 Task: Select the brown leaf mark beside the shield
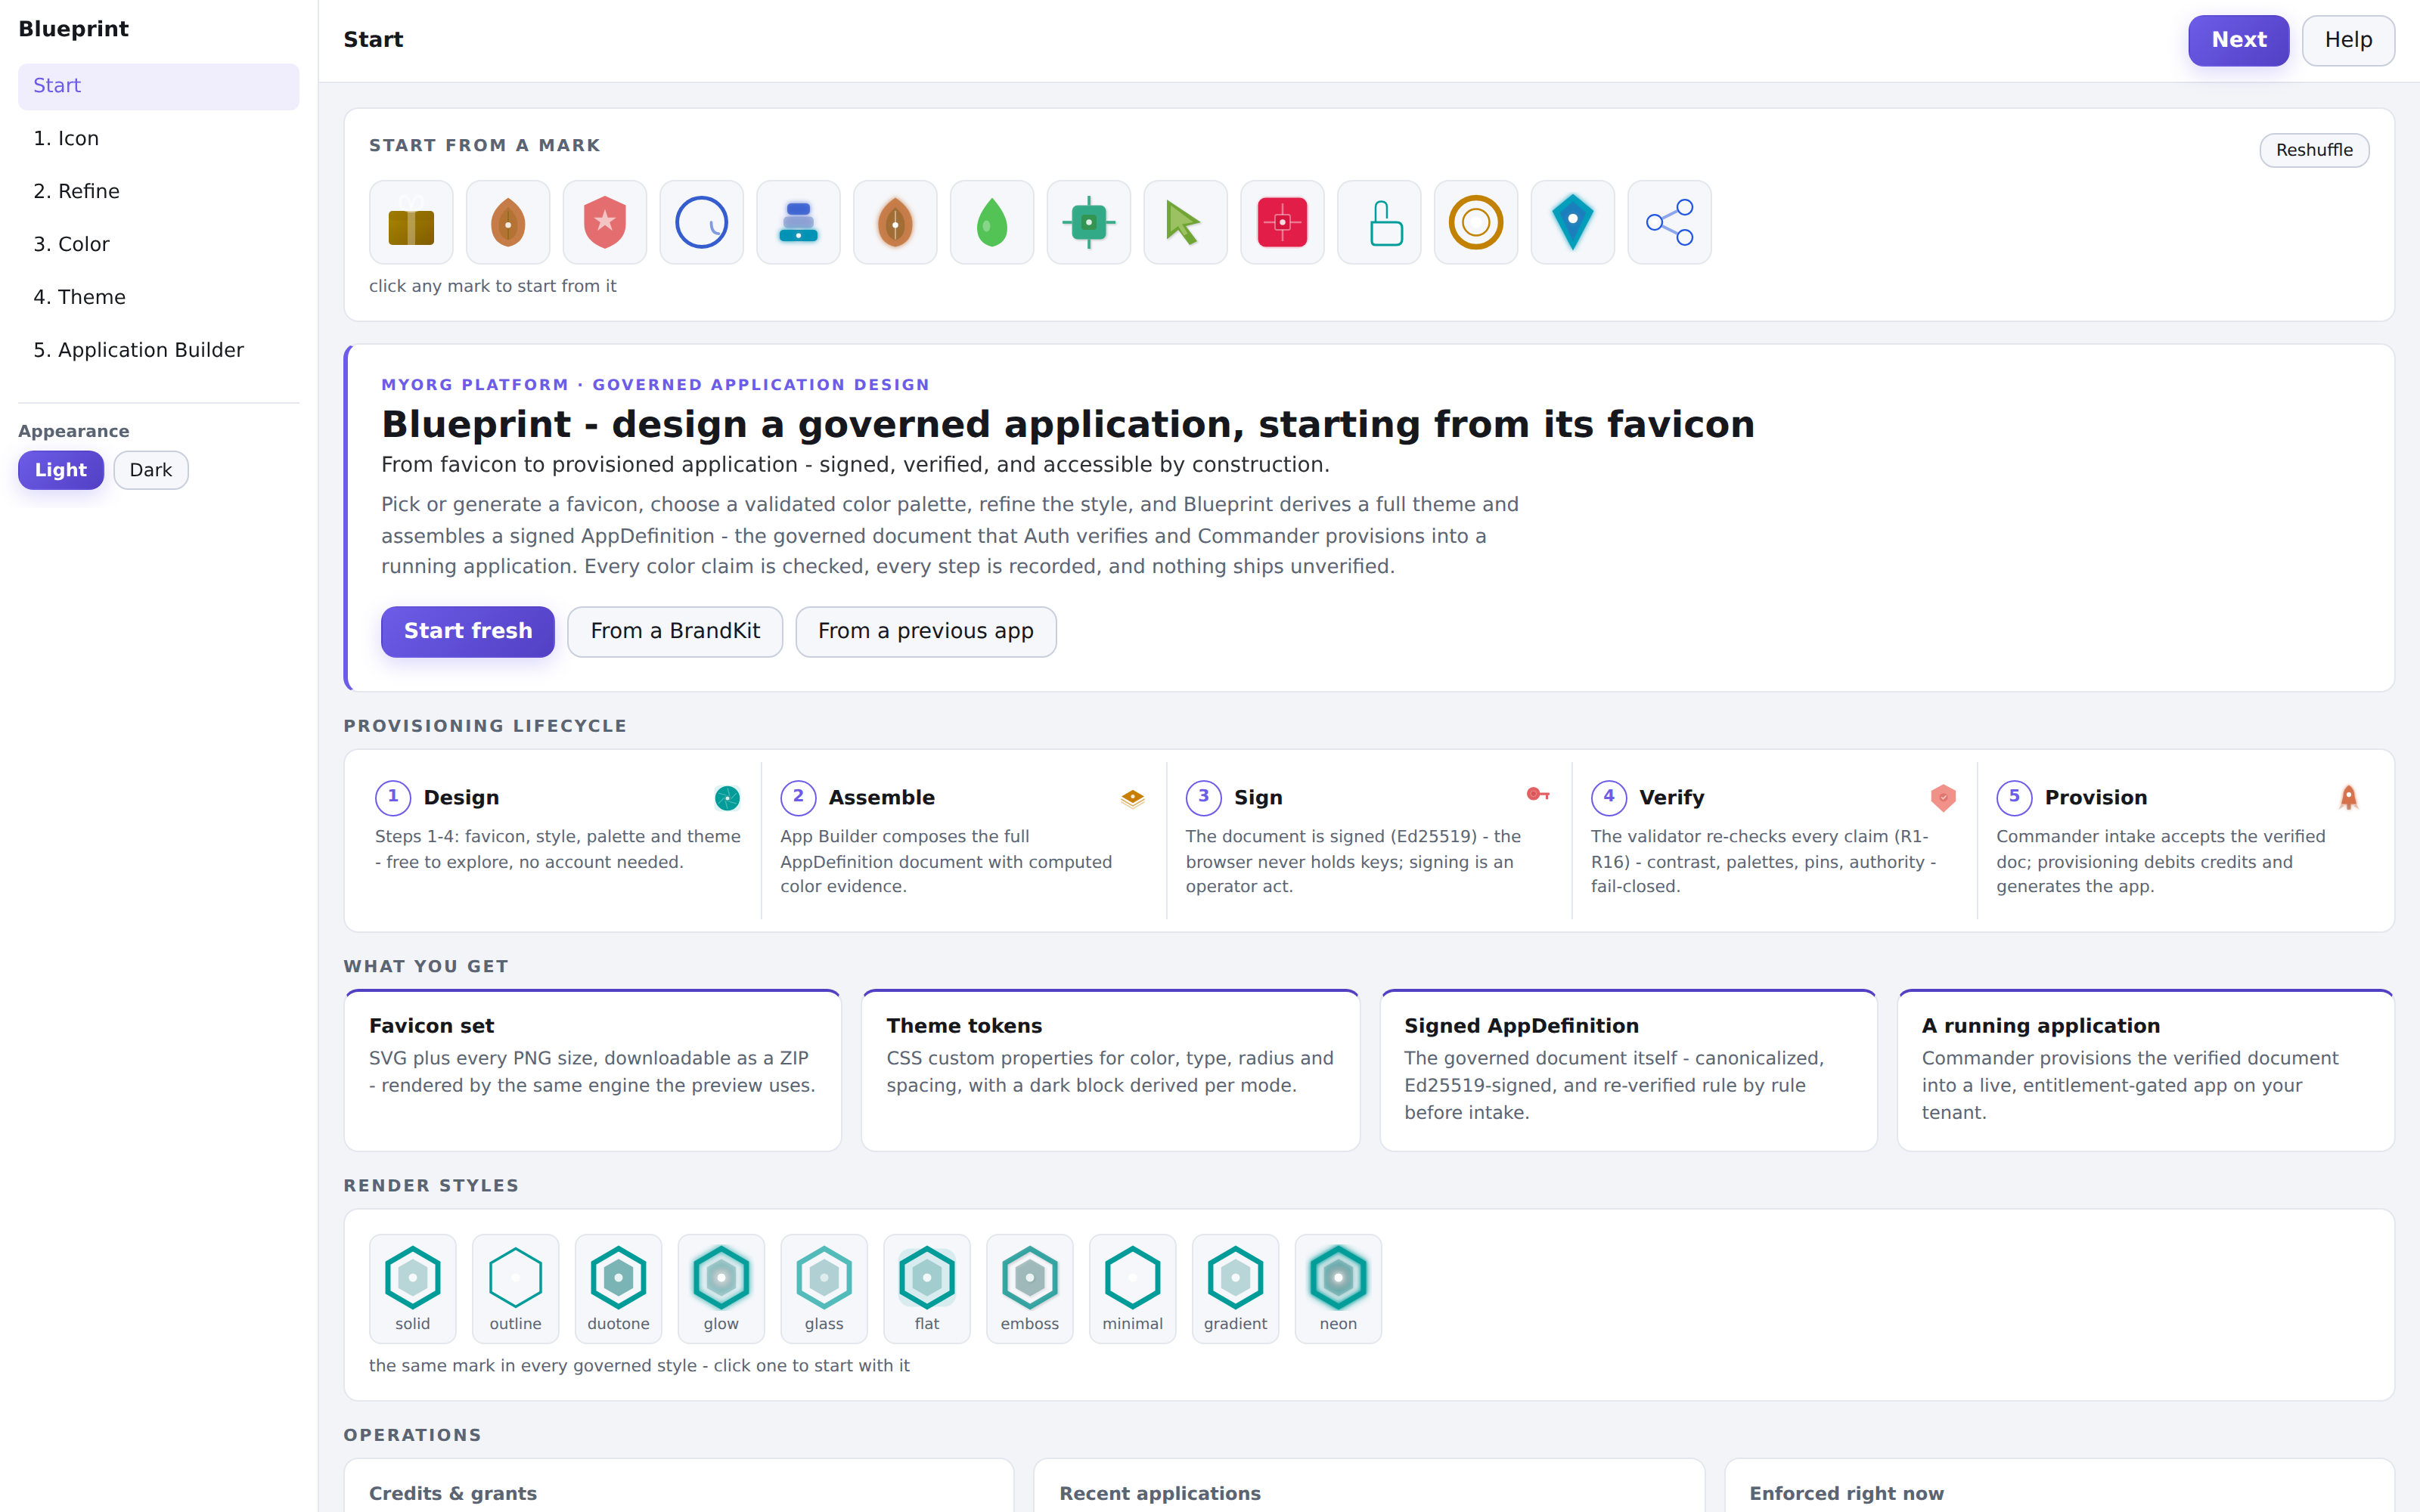point(508,222)
